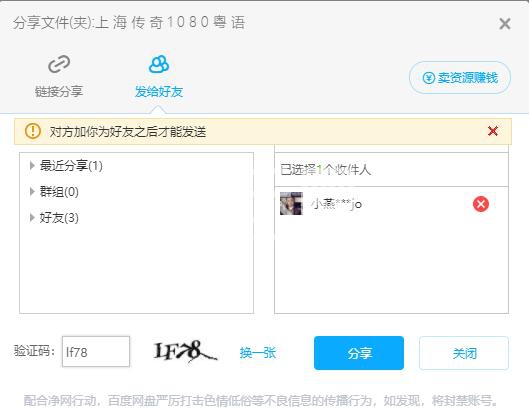
Task: Click the friends group icon
Action: [159, 64]
